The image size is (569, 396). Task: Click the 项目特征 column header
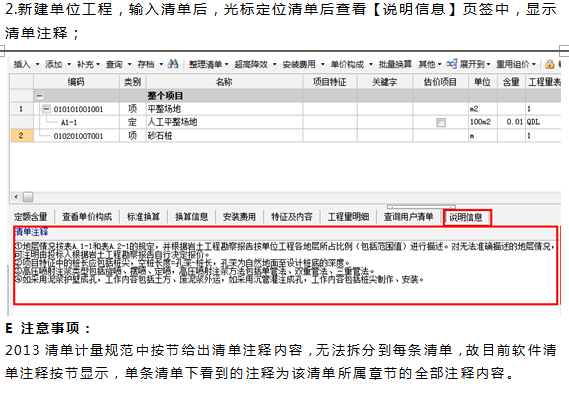click(330, 82)
